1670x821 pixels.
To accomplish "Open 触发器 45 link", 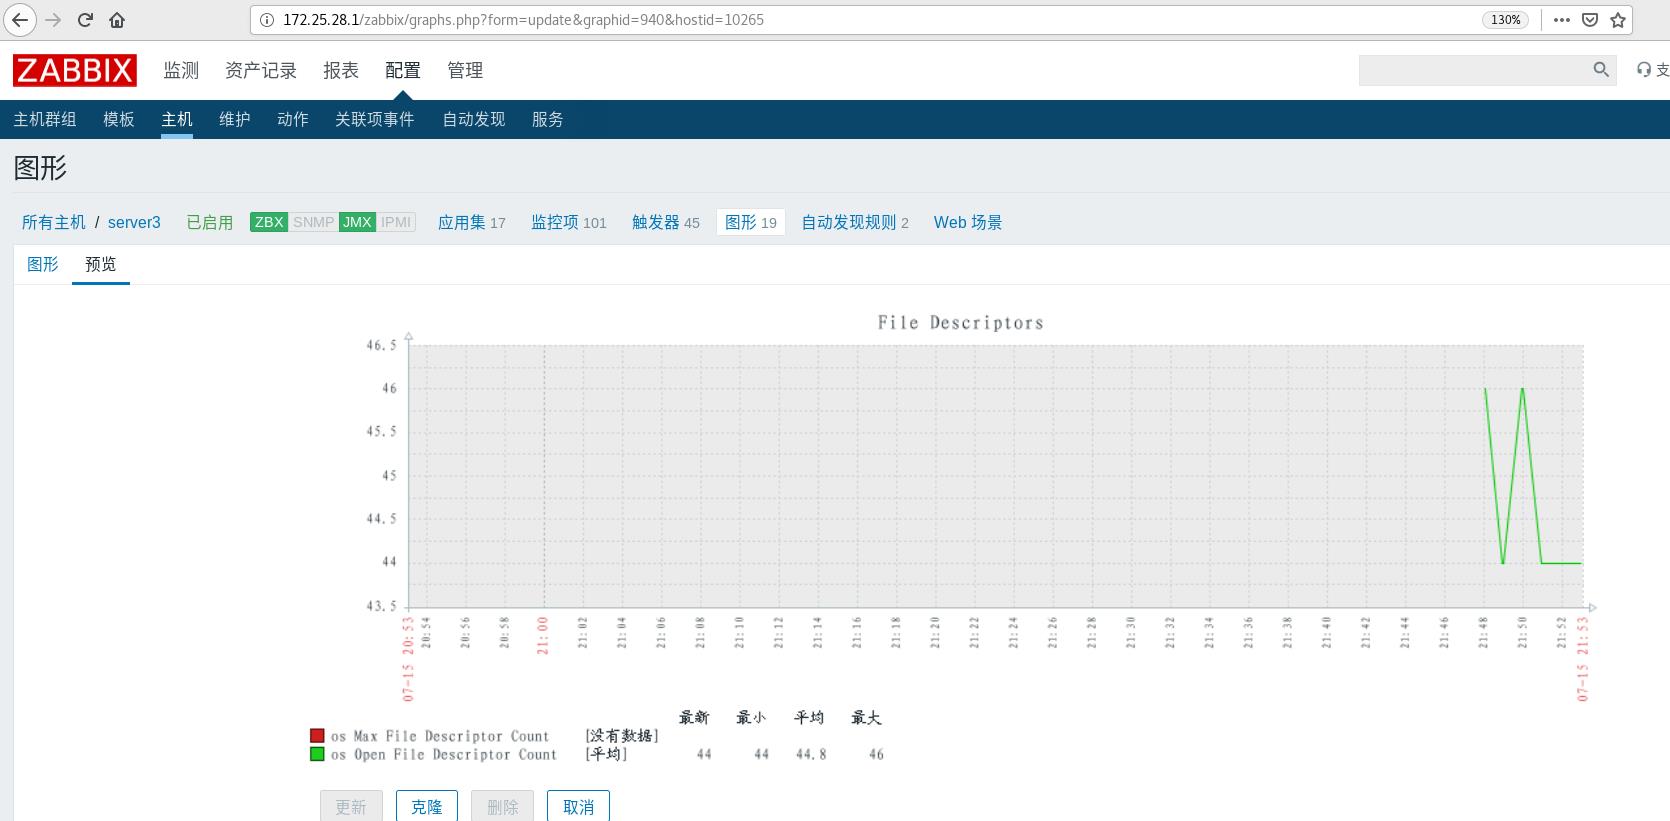I will point(666,222).
